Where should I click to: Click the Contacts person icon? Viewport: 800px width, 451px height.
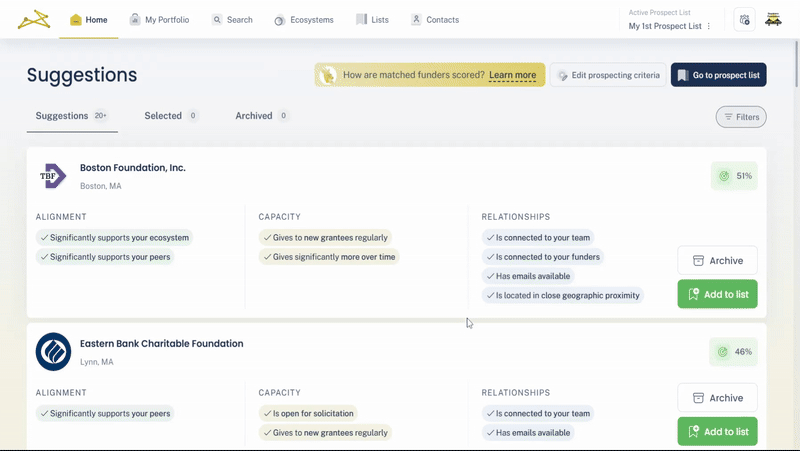[416, 19]
